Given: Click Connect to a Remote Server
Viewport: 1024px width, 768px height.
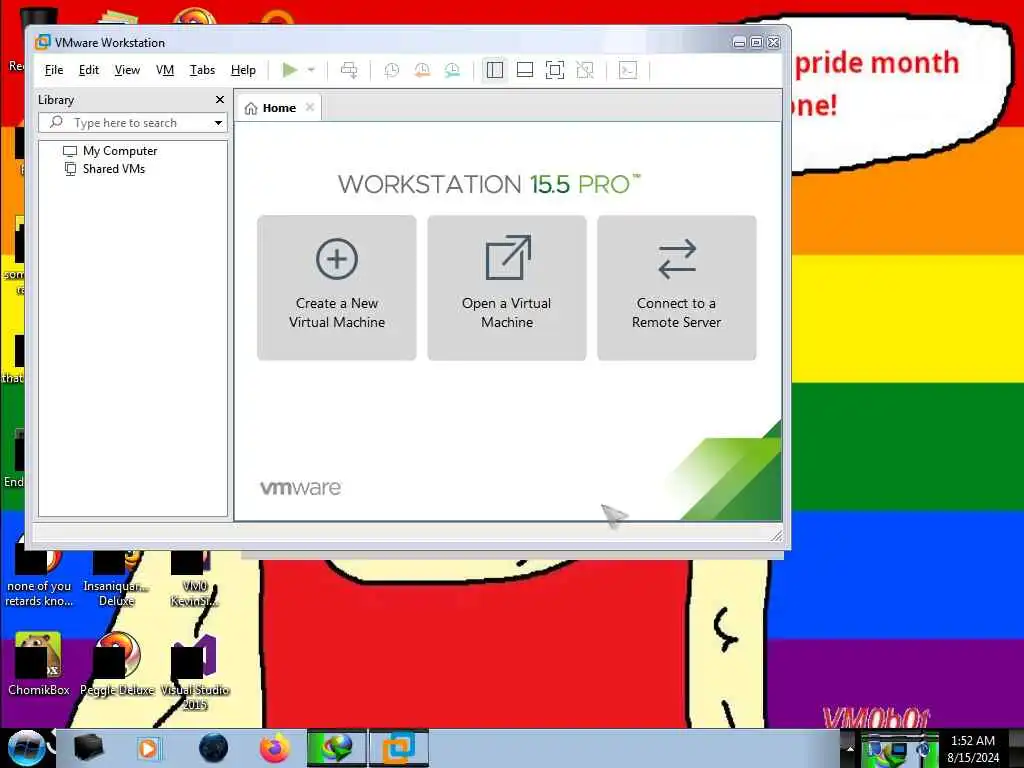Looking at the screenshot, I should tap(677, 287).
